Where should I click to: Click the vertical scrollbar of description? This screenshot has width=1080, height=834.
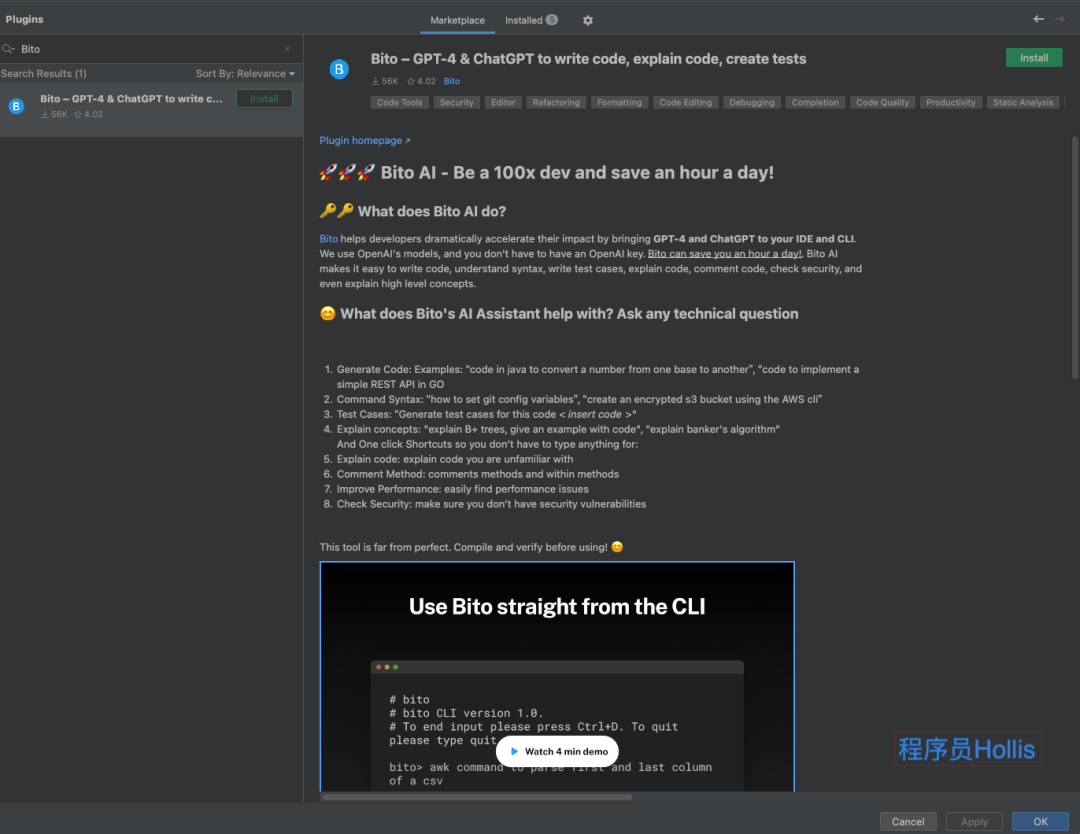pyautogui.click(x=1074, y=258)
